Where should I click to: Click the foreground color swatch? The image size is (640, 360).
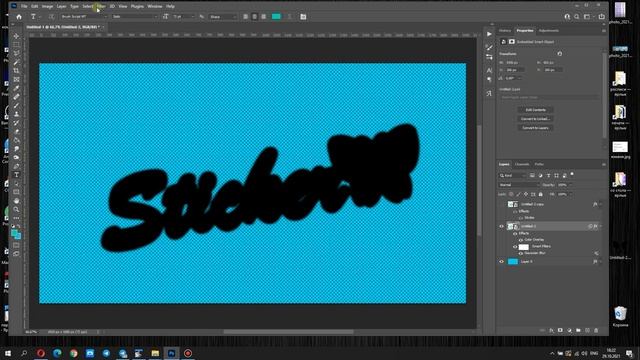pos(15,233)
